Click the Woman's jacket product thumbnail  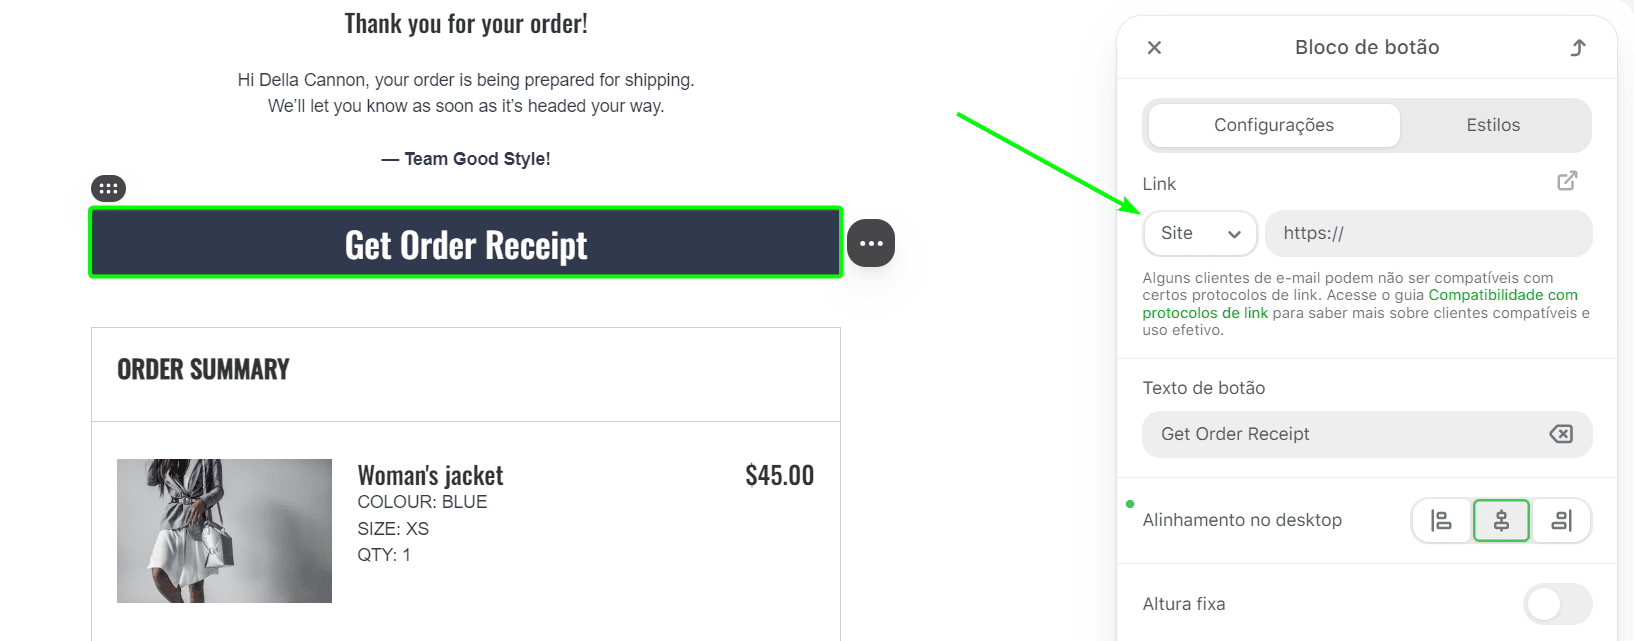224,530
